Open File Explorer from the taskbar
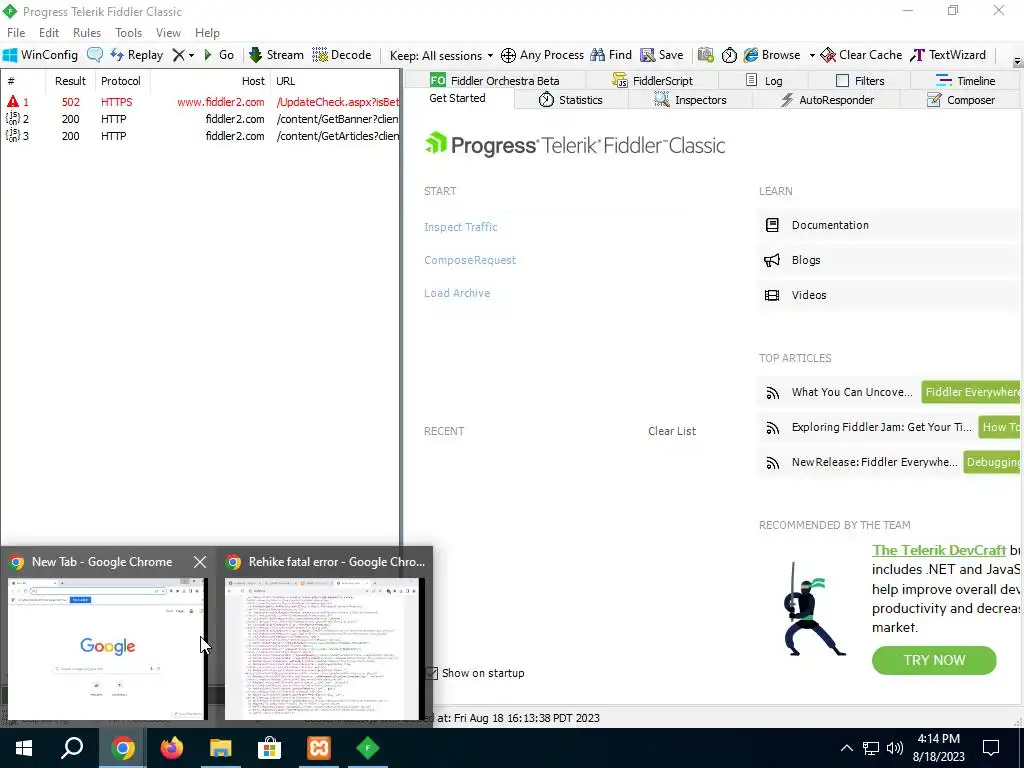 point(221,748)
